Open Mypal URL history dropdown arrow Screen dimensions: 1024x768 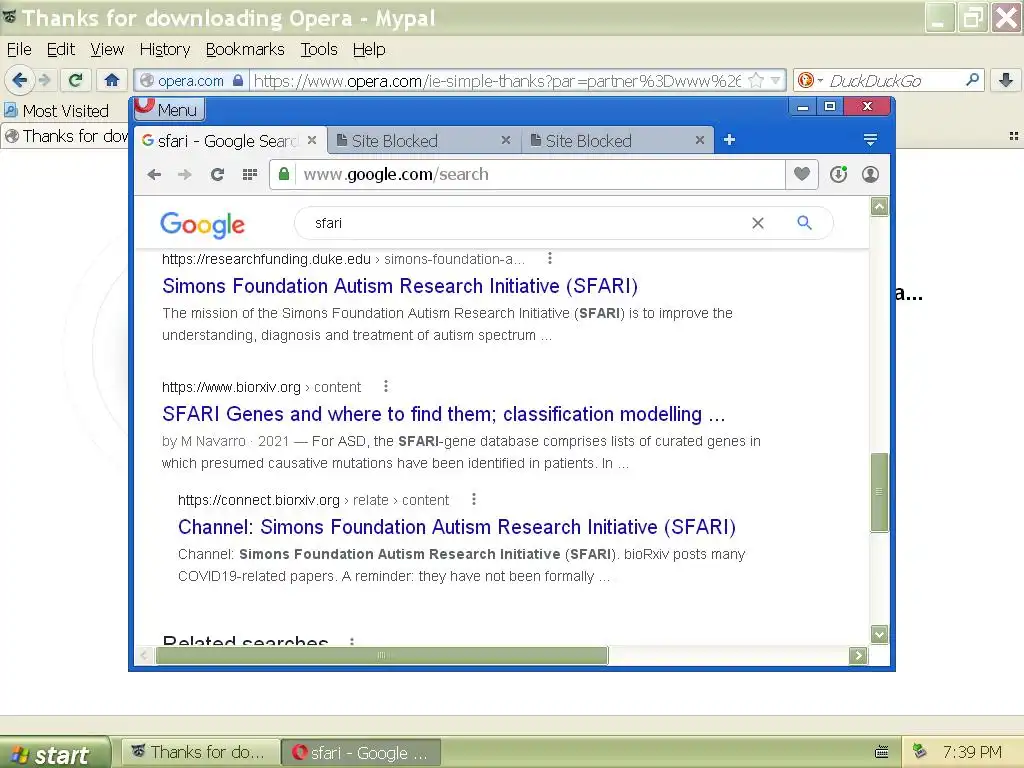[776, 80]
